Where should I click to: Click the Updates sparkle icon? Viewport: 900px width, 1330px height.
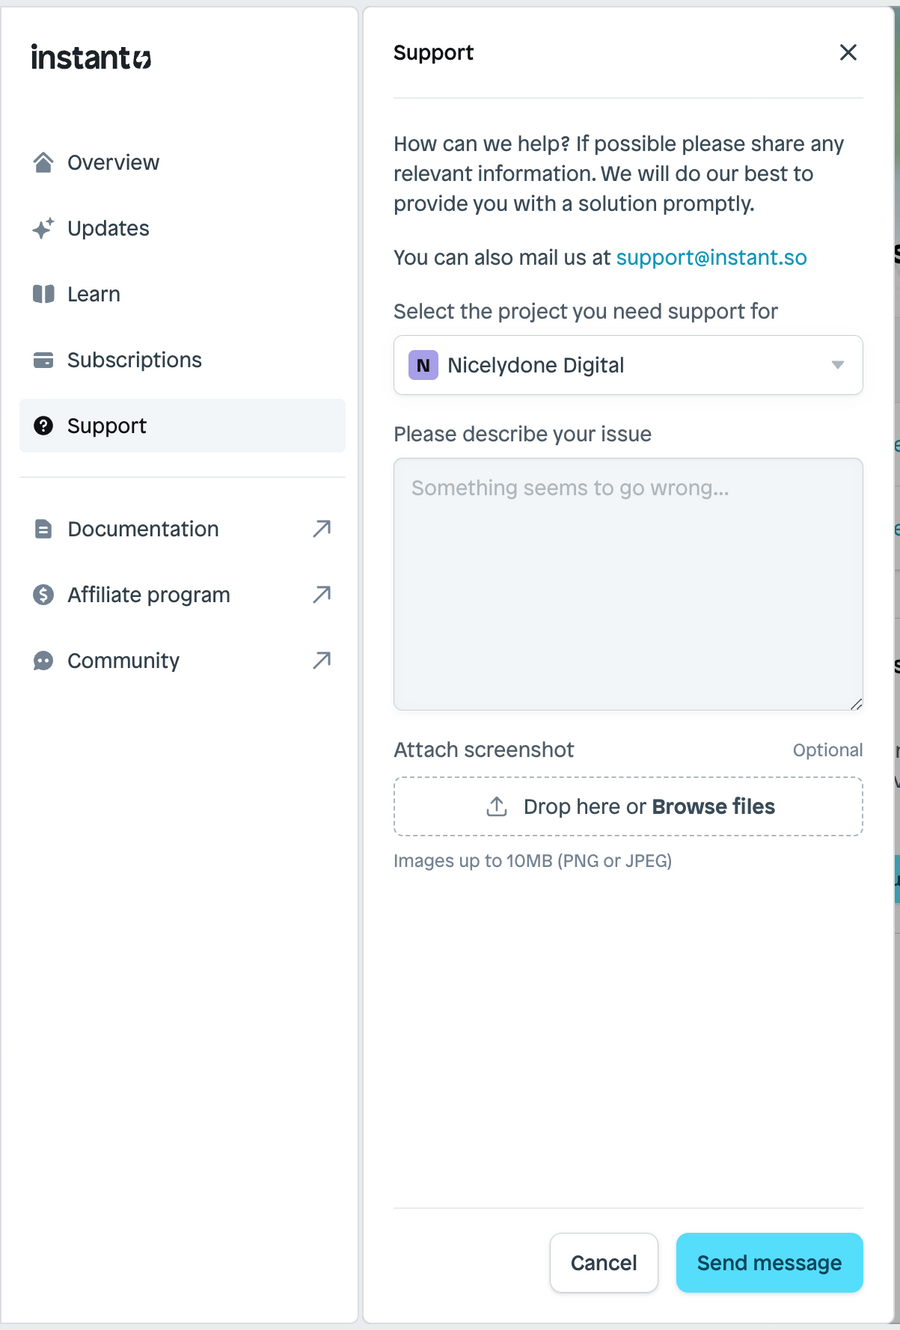click(x=43, y=228)
